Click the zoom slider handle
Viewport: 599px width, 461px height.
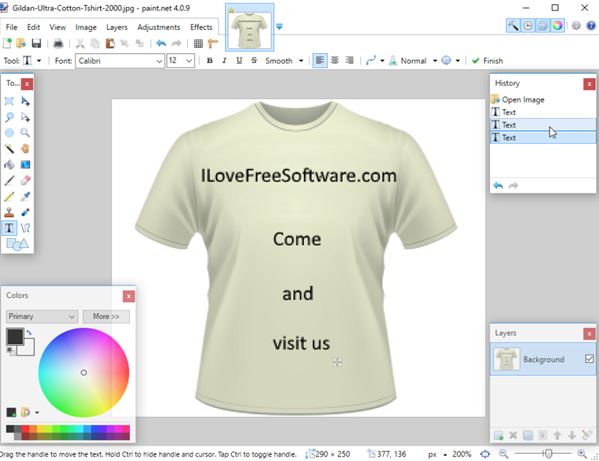pyautogui.click(x=549, y=454)
